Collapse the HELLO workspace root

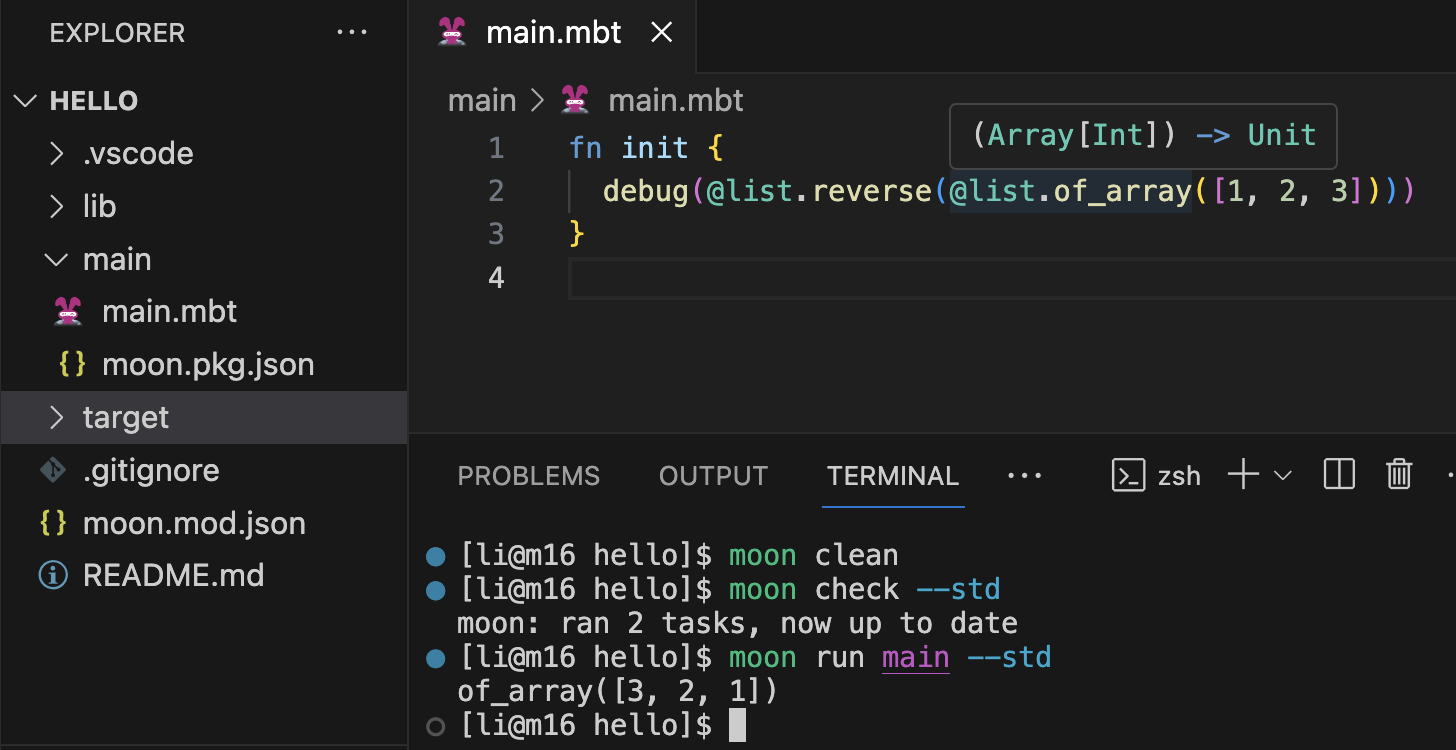(93, 101)
